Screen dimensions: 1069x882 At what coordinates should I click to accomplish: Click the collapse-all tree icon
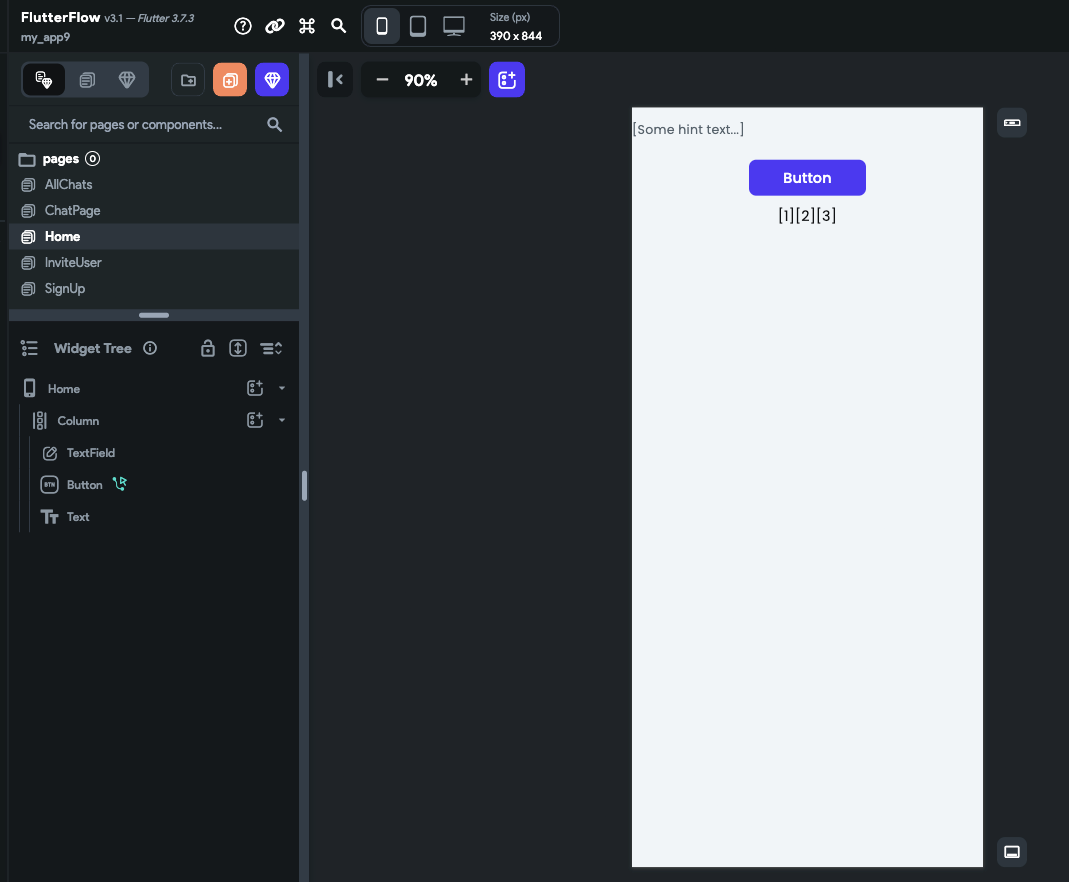point(271,348)
